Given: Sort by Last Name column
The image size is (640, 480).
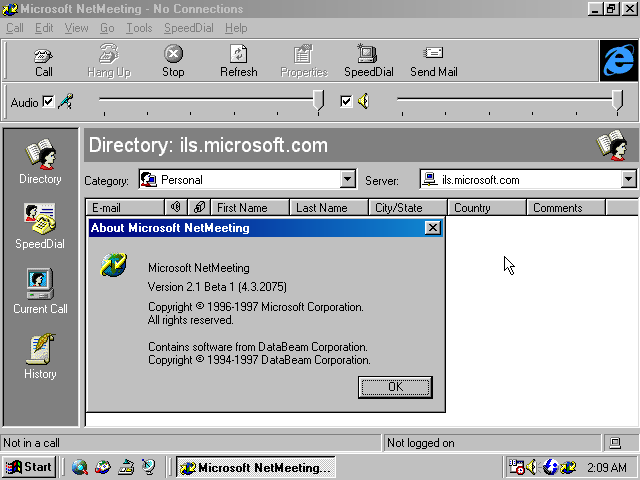Looking at the screenshot, I should [329, 207].
